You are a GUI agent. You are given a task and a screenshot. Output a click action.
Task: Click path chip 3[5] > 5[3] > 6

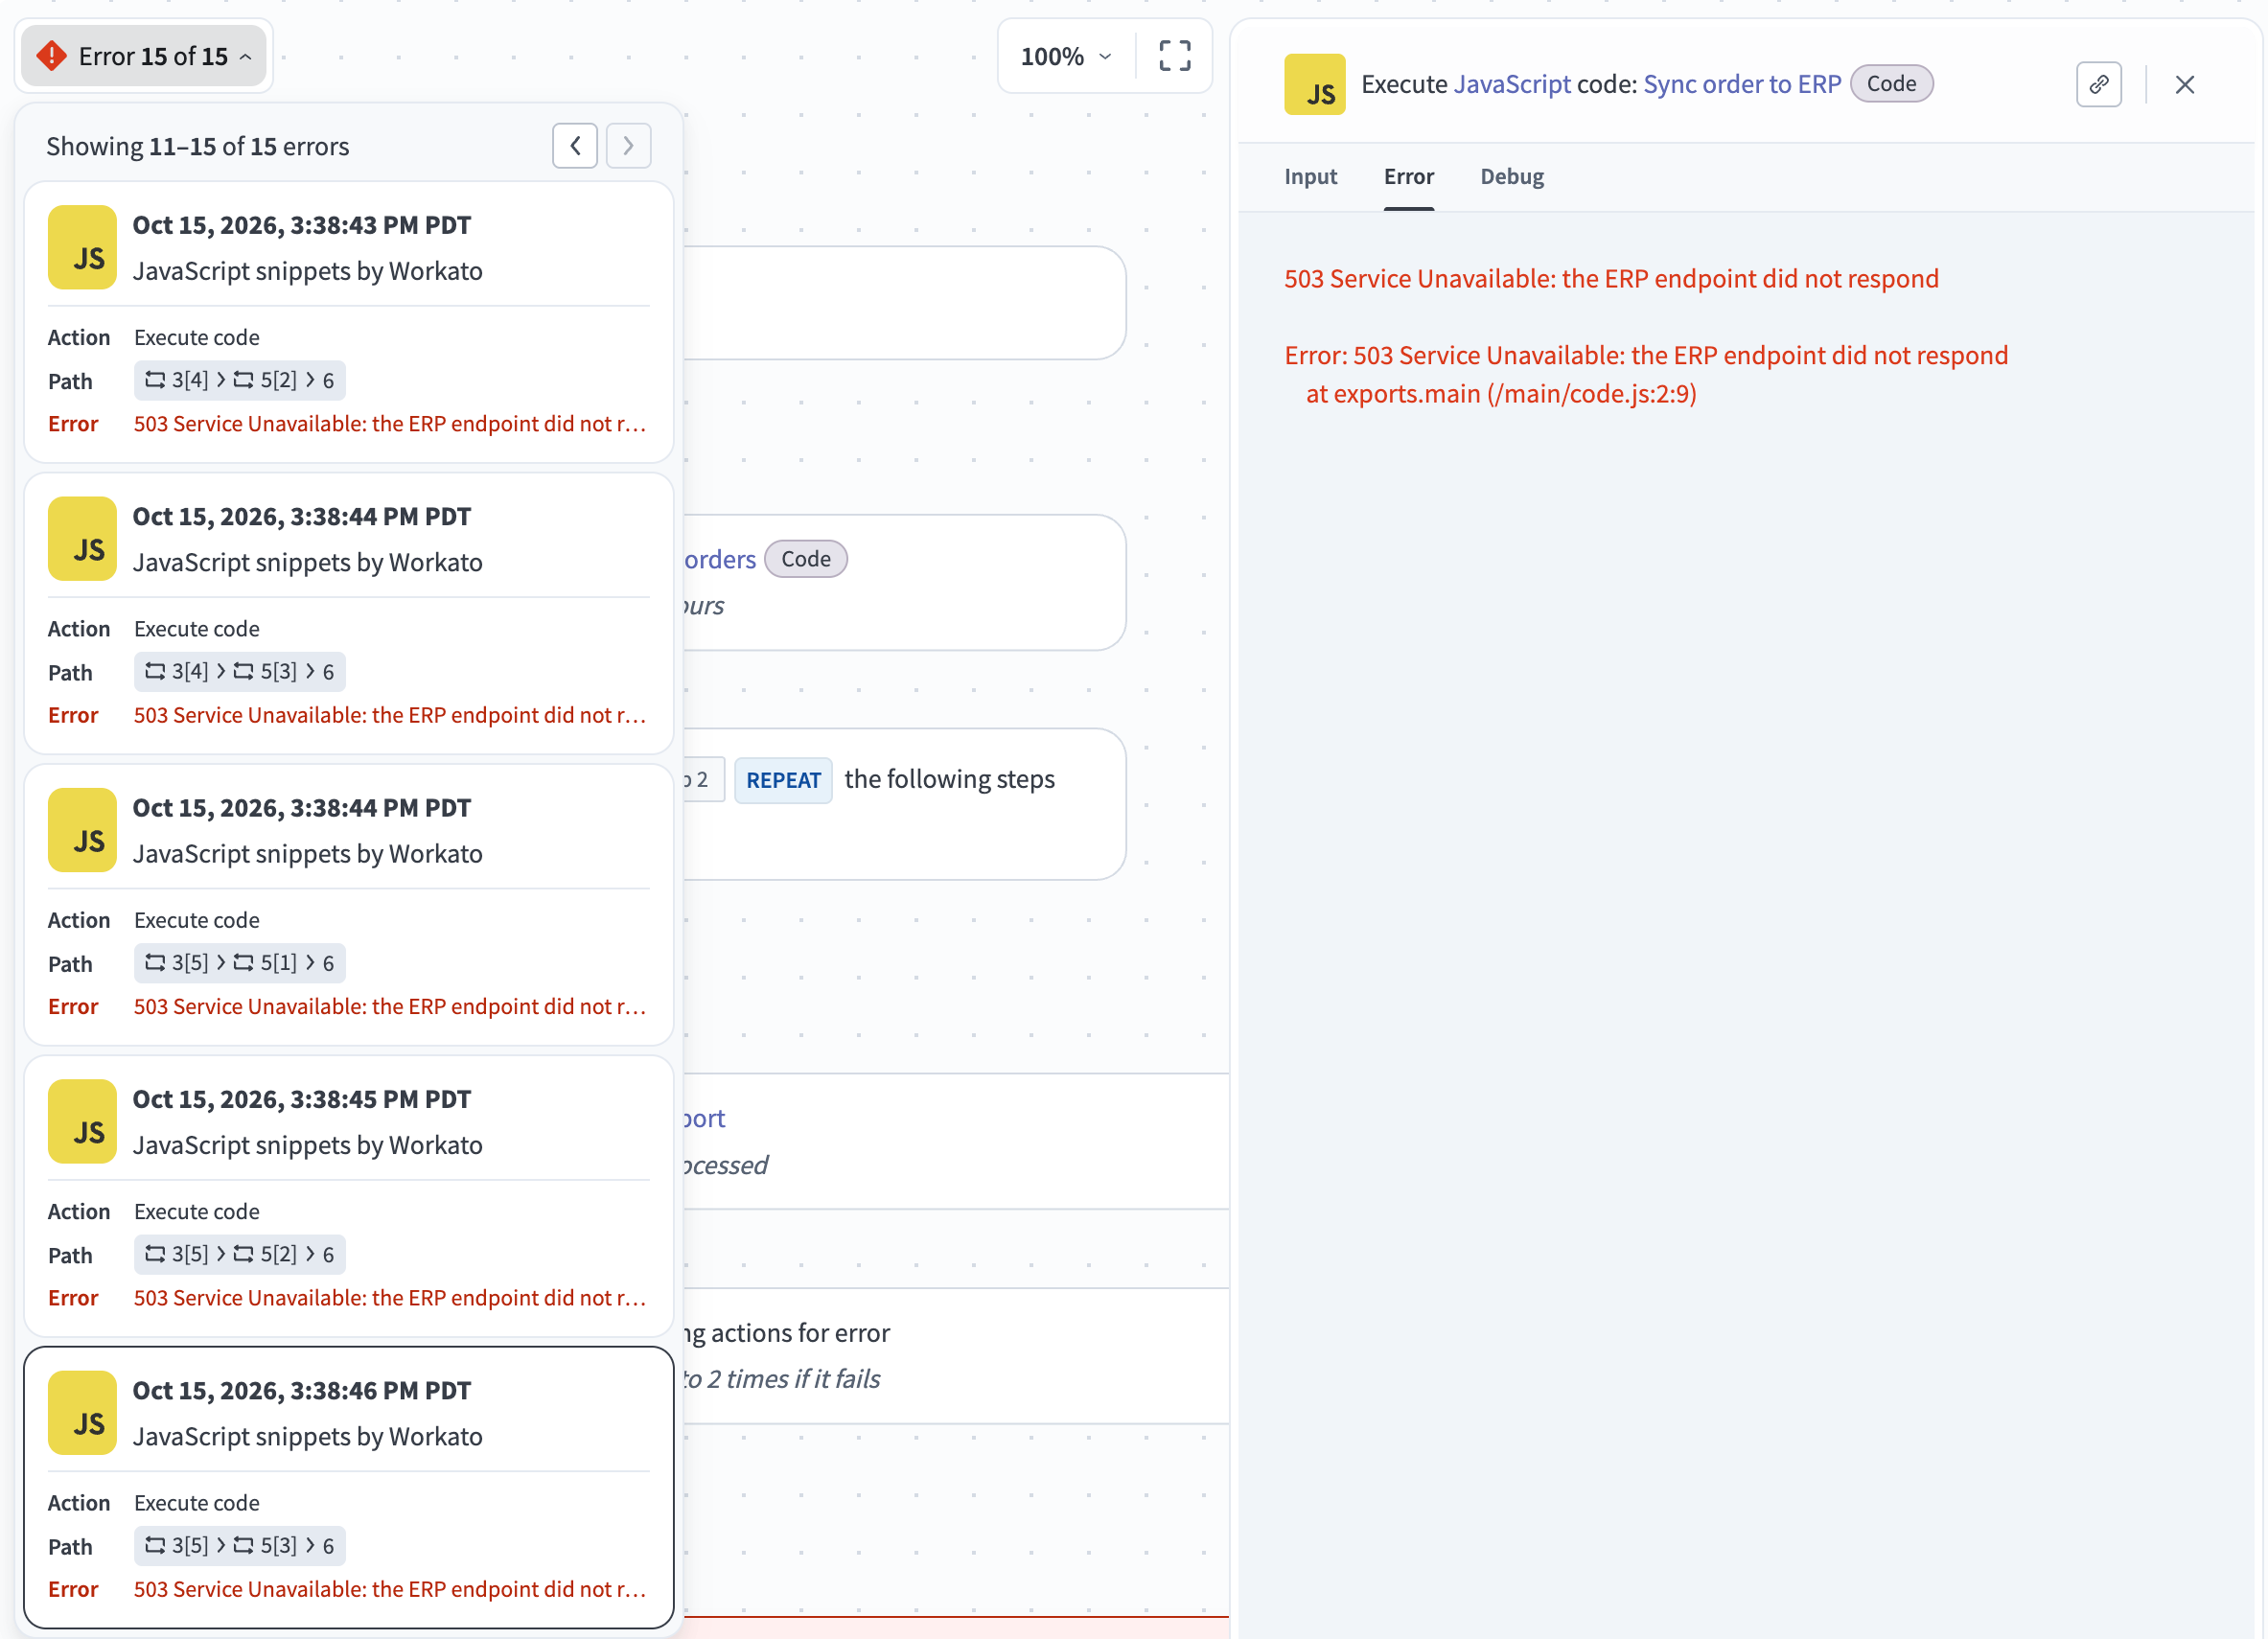click(240, 1546)
